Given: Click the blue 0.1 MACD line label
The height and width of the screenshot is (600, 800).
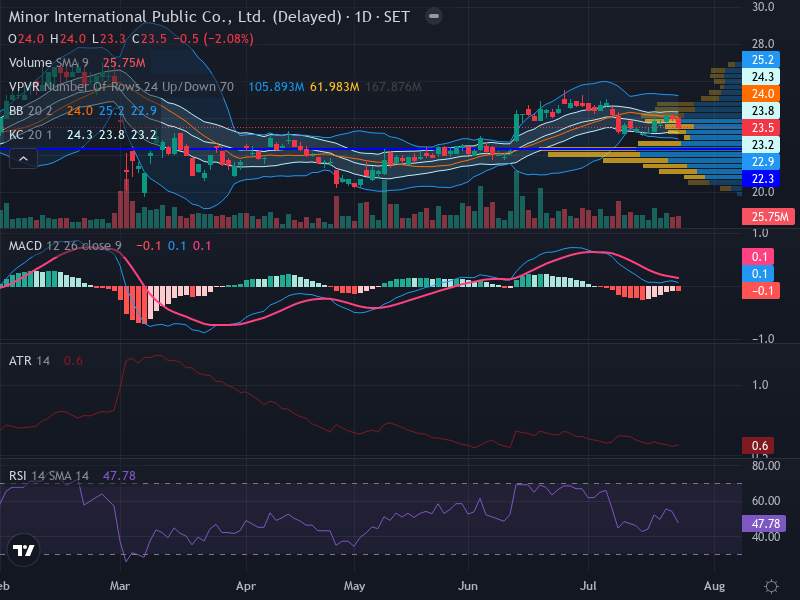Looking at the screenshot, I should click(758, 273).
